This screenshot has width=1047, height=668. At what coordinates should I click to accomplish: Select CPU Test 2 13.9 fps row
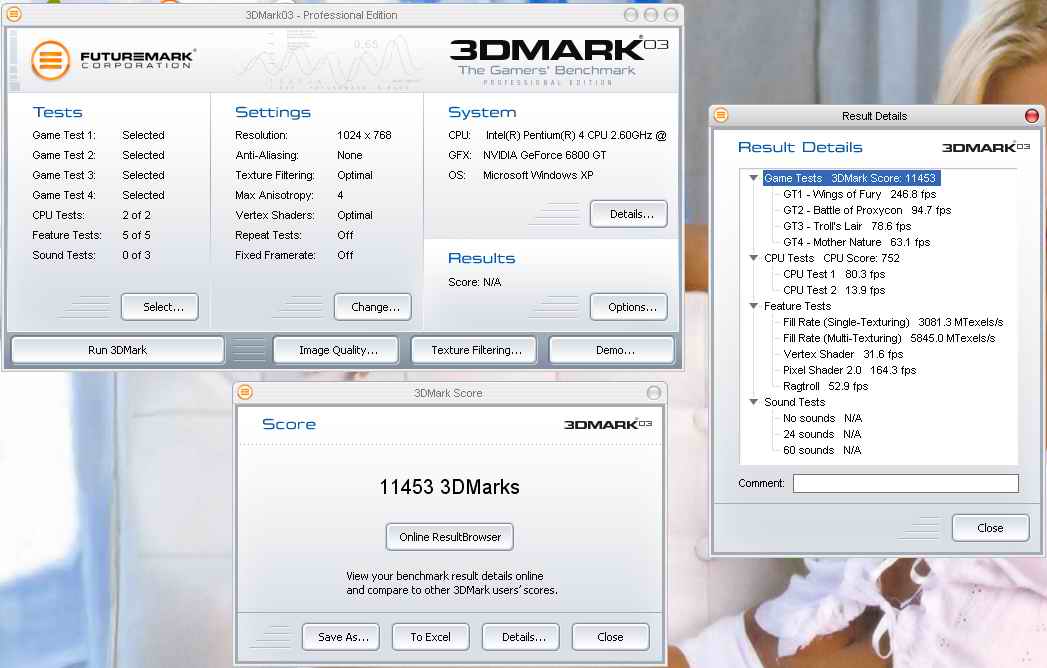point(834,291)
